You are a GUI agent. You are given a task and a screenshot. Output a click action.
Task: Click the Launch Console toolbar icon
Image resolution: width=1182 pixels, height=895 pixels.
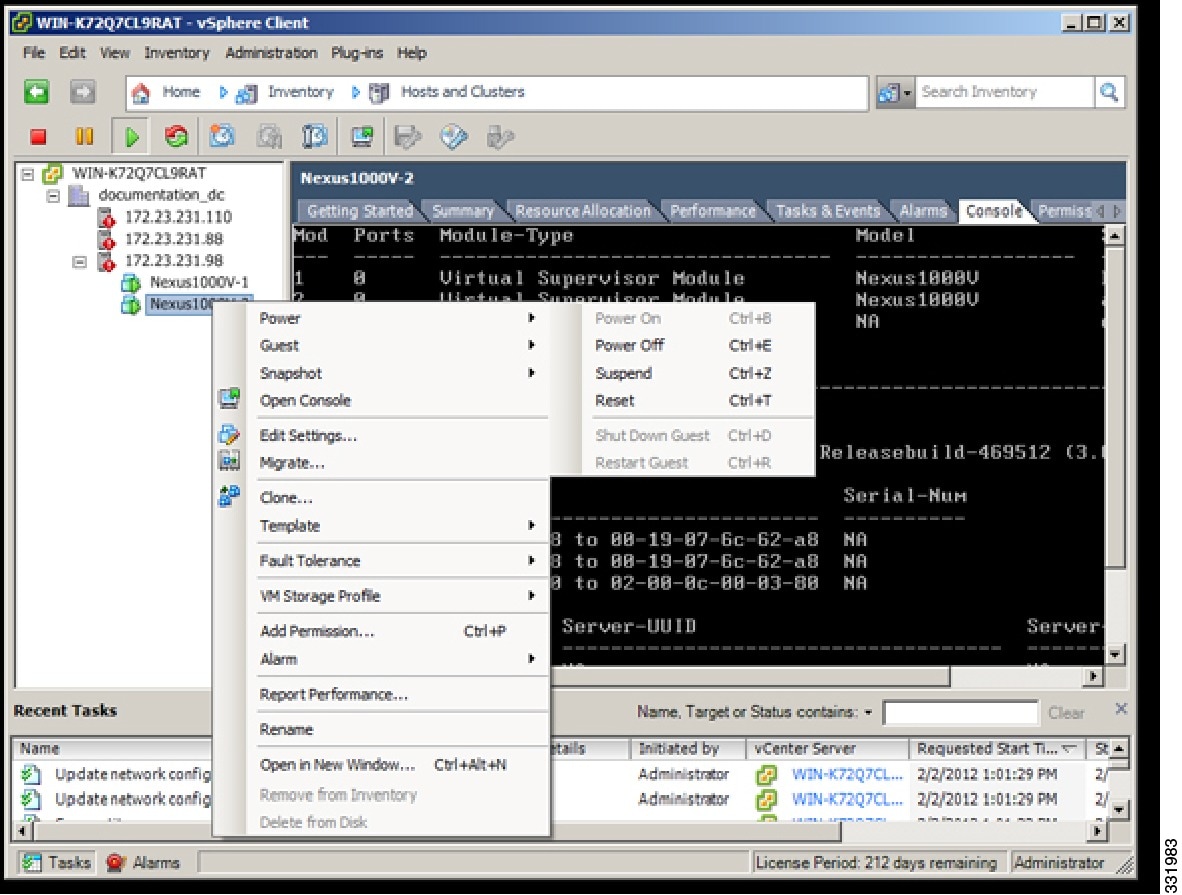tap(363, 136)
